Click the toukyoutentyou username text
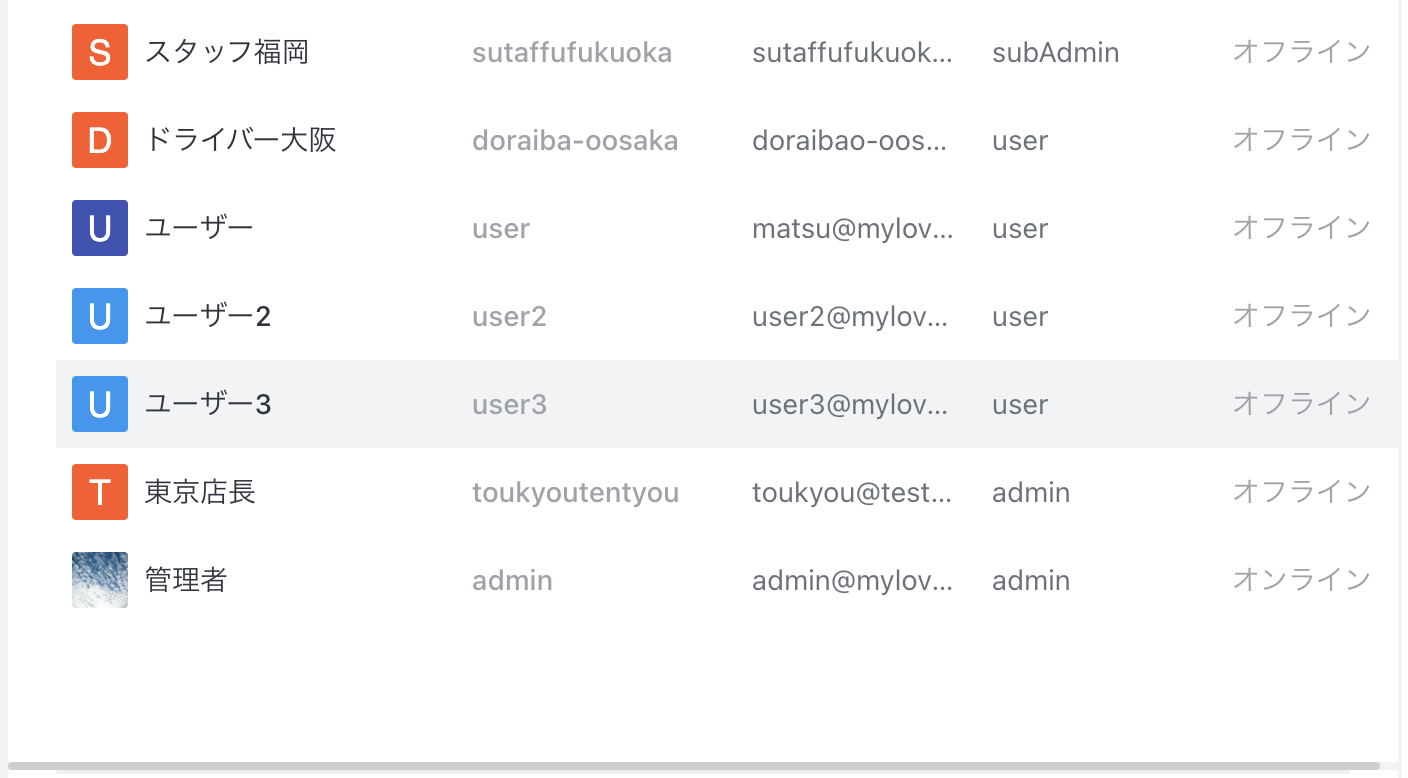The image size is (1408, 778). coord(575,492)
